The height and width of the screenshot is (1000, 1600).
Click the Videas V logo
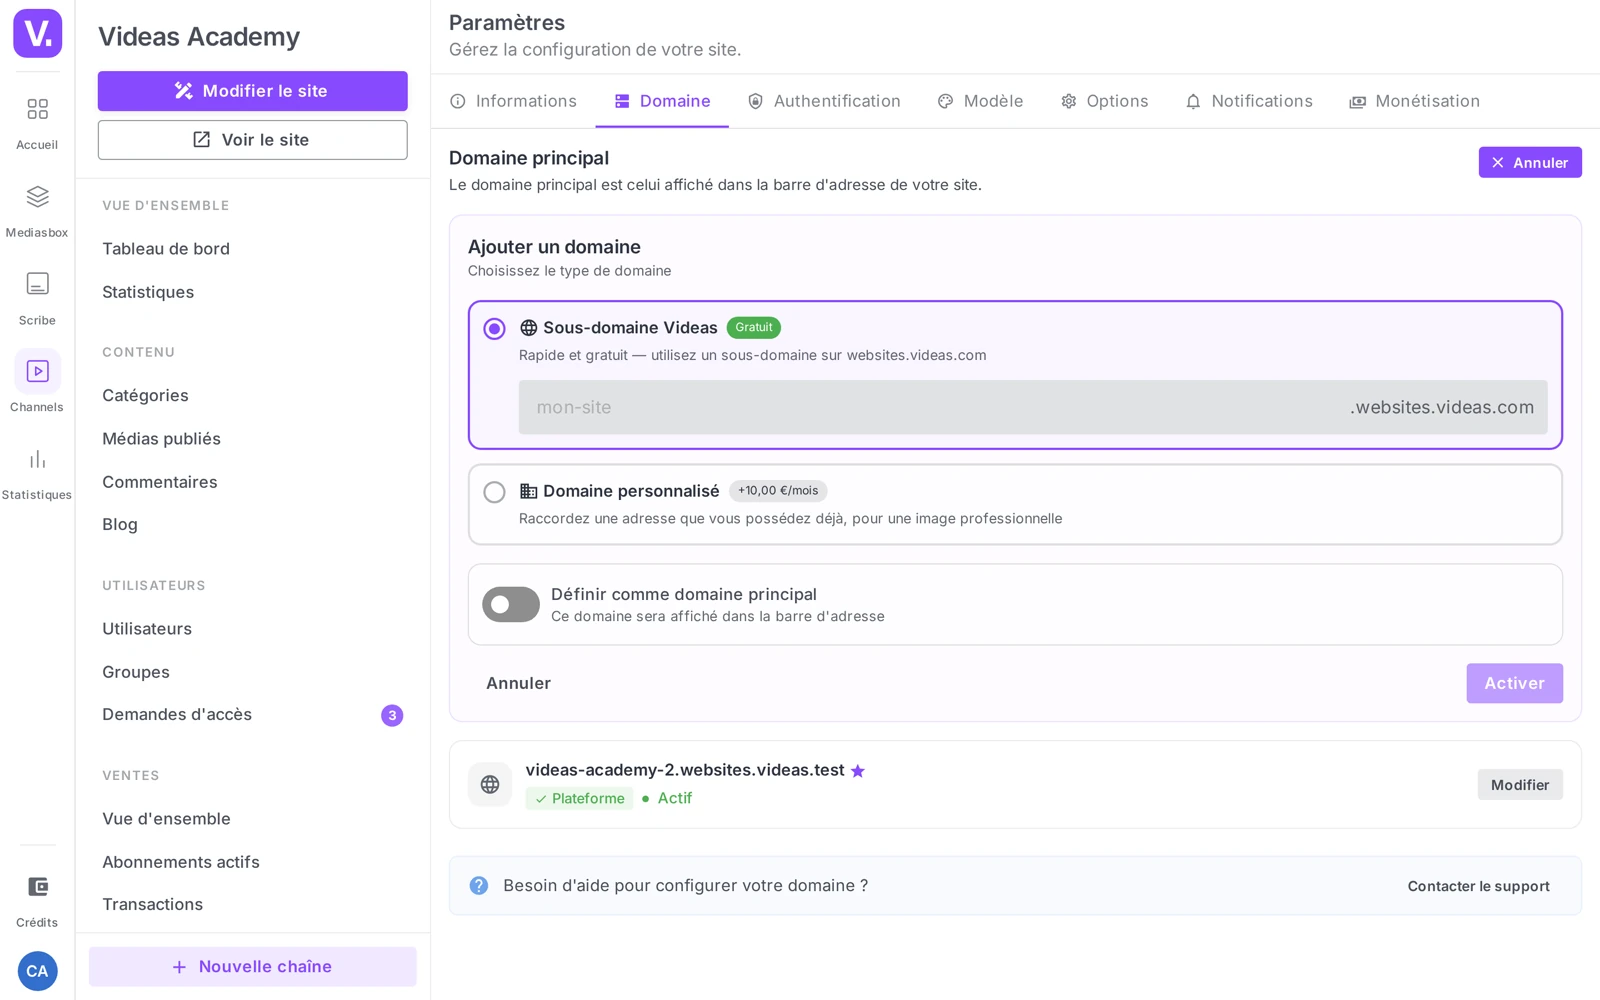pyautogui.click(x=37, y=33)
